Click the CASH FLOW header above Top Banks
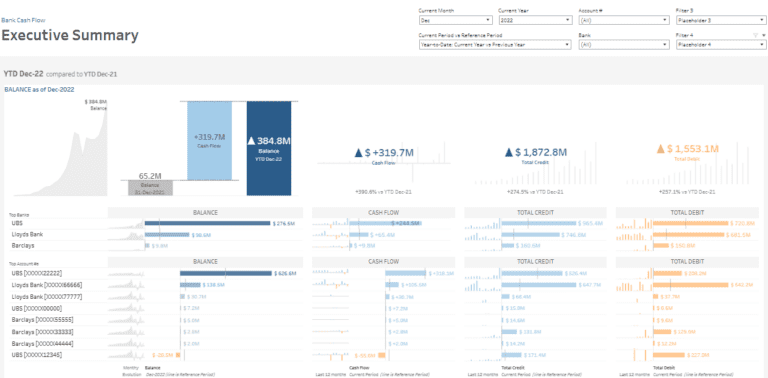 [x=384, y=213]
